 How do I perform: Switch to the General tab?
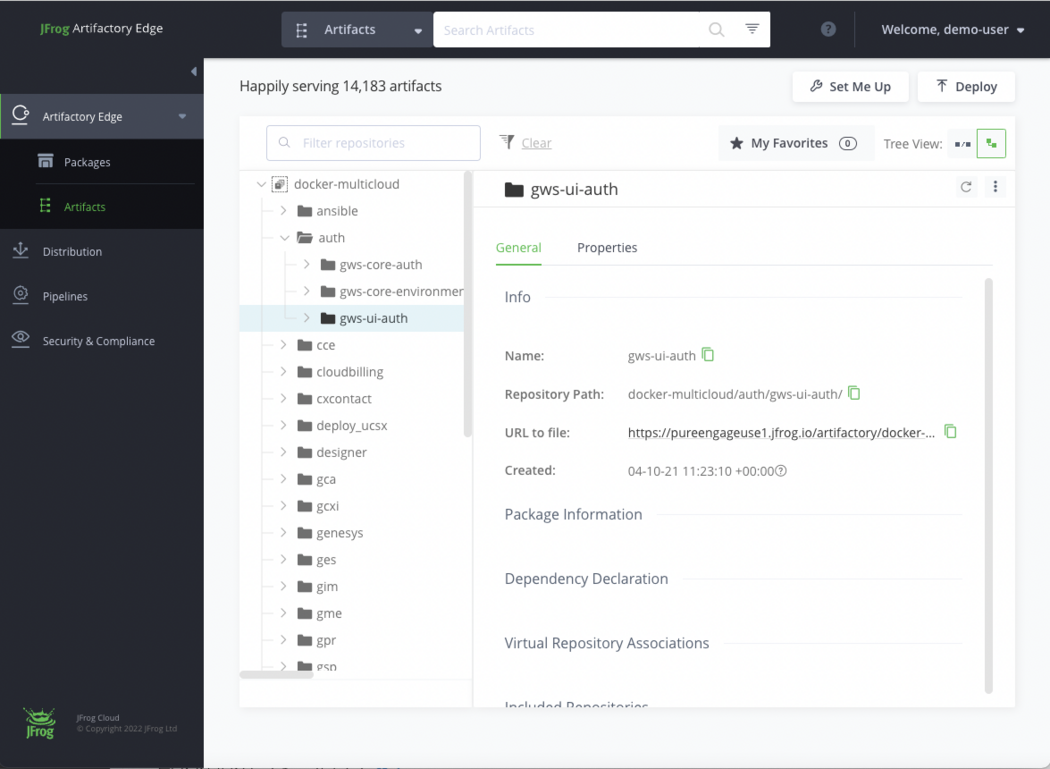click(x=518, y=247)
